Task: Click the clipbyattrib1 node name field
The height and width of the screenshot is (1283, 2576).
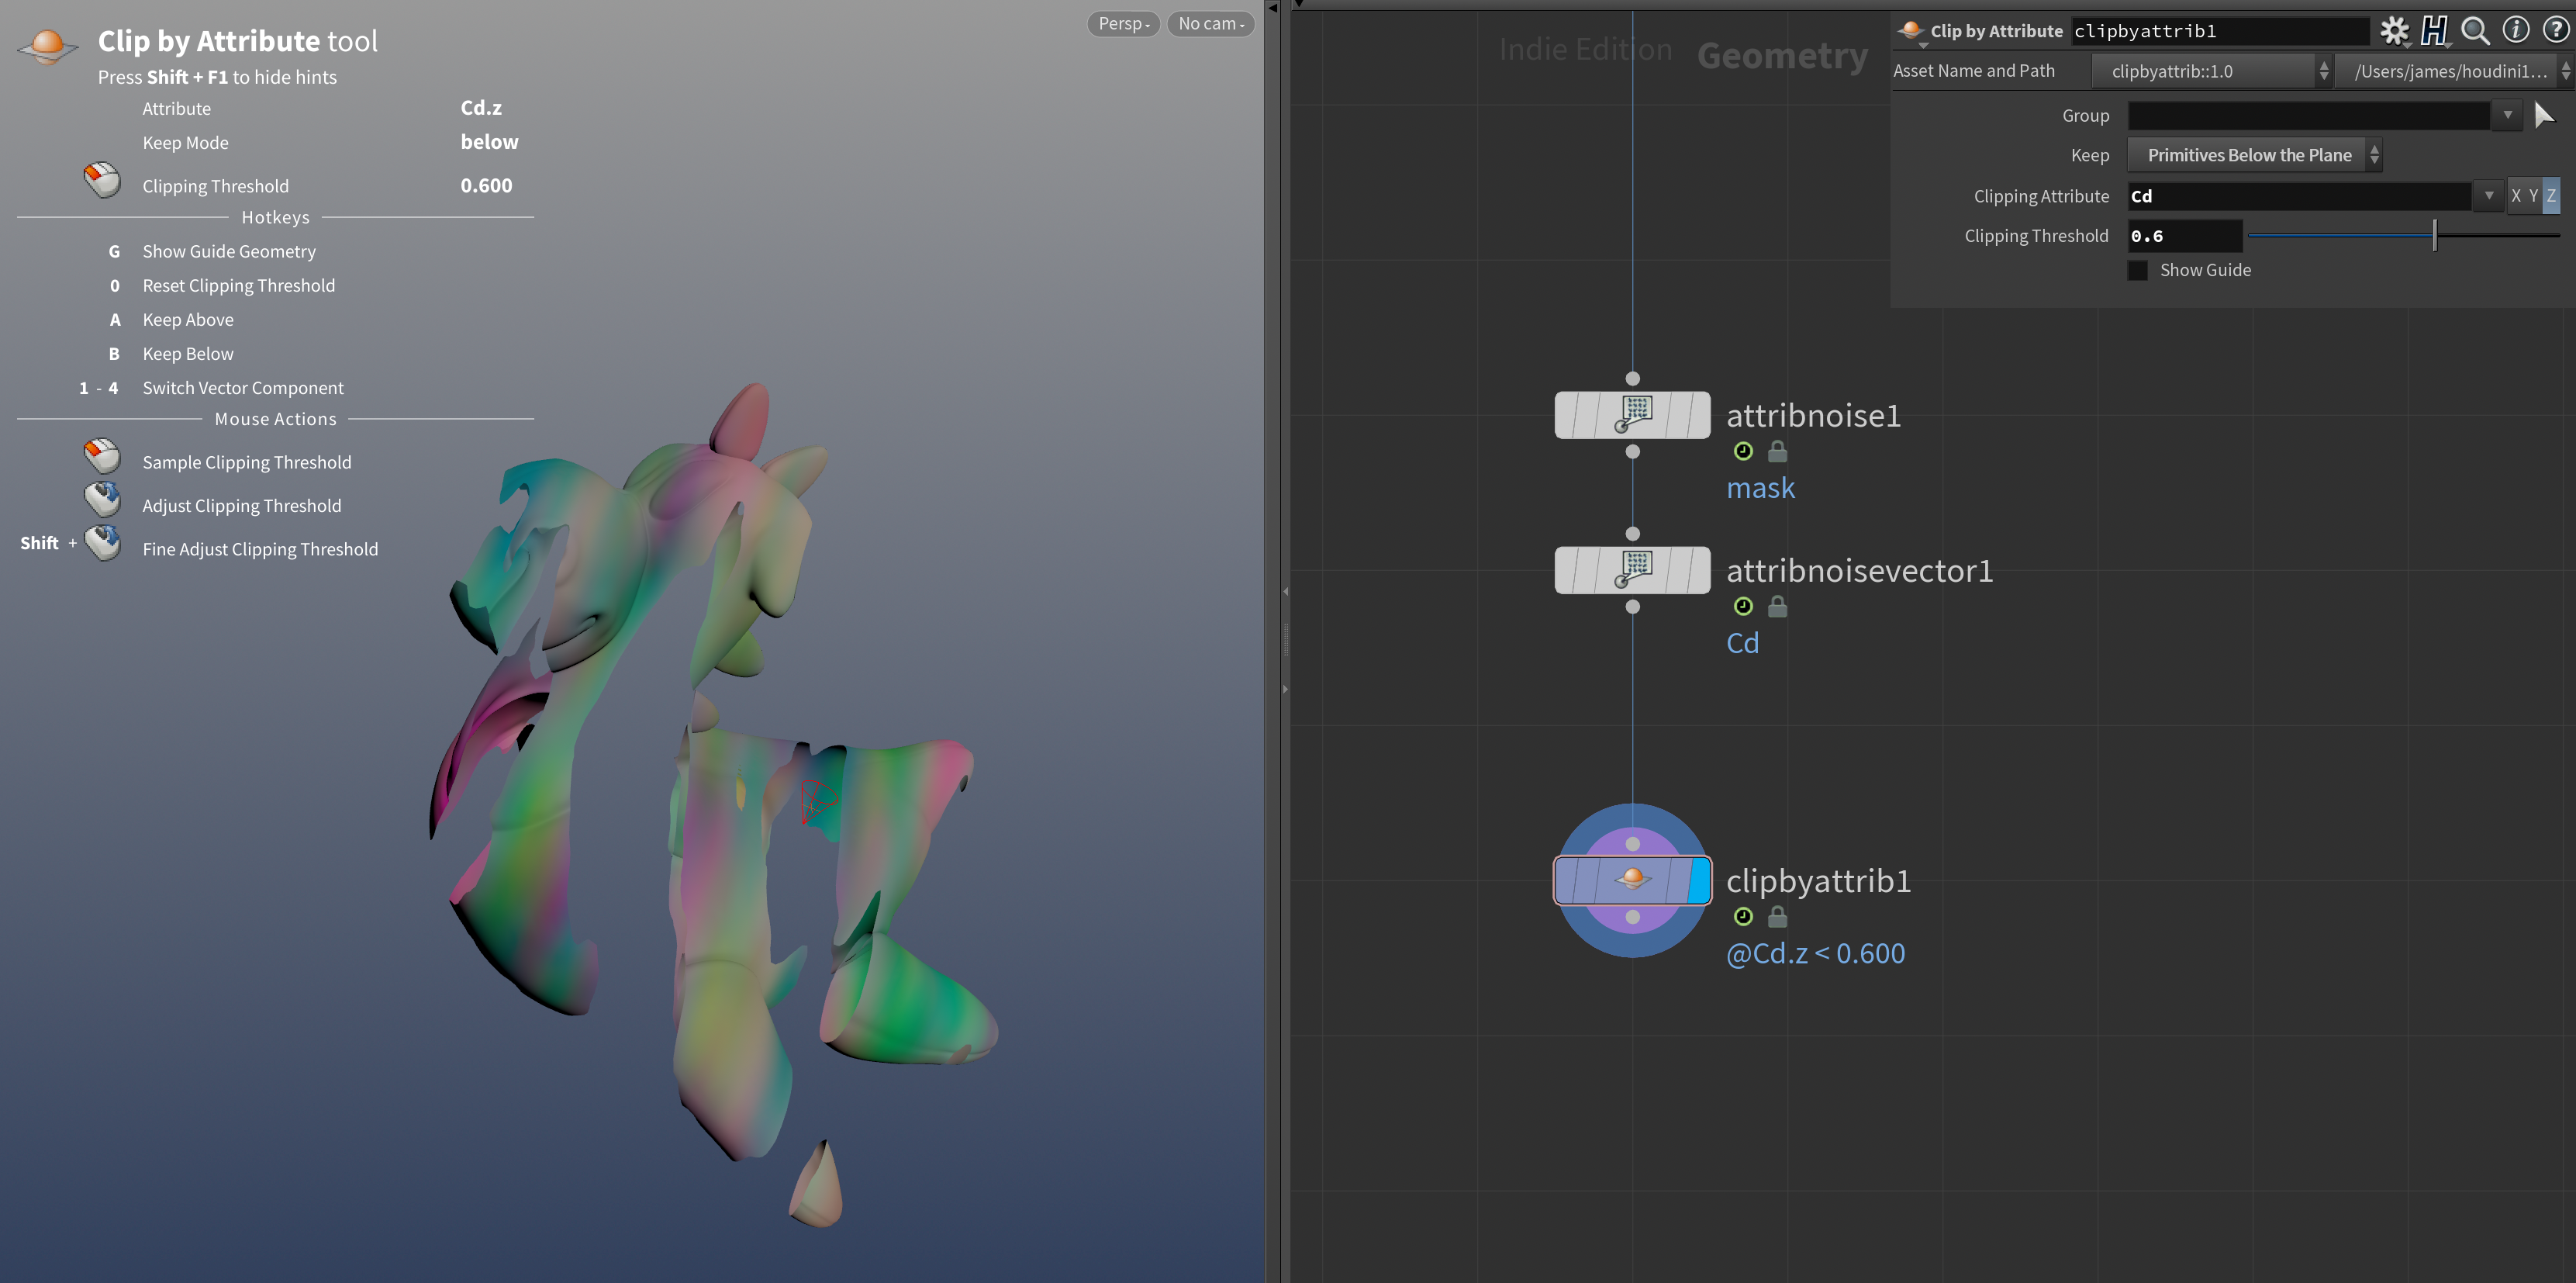Action: 2219,31
